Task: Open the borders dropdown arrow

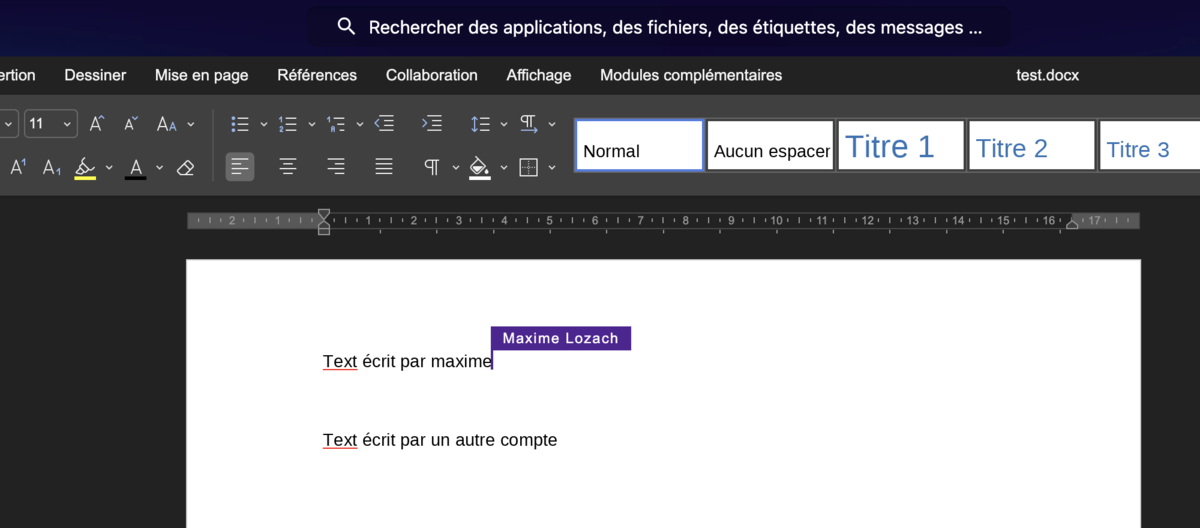Action: tap(552, 168)
